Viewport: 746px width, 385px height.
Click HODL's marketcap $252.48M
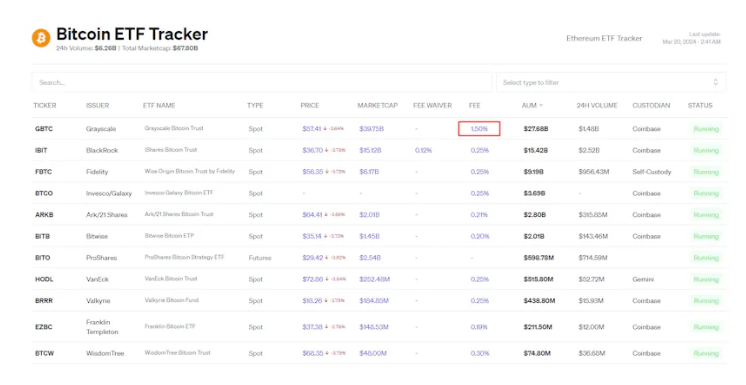pyautogui.click(x=374, y=279)
